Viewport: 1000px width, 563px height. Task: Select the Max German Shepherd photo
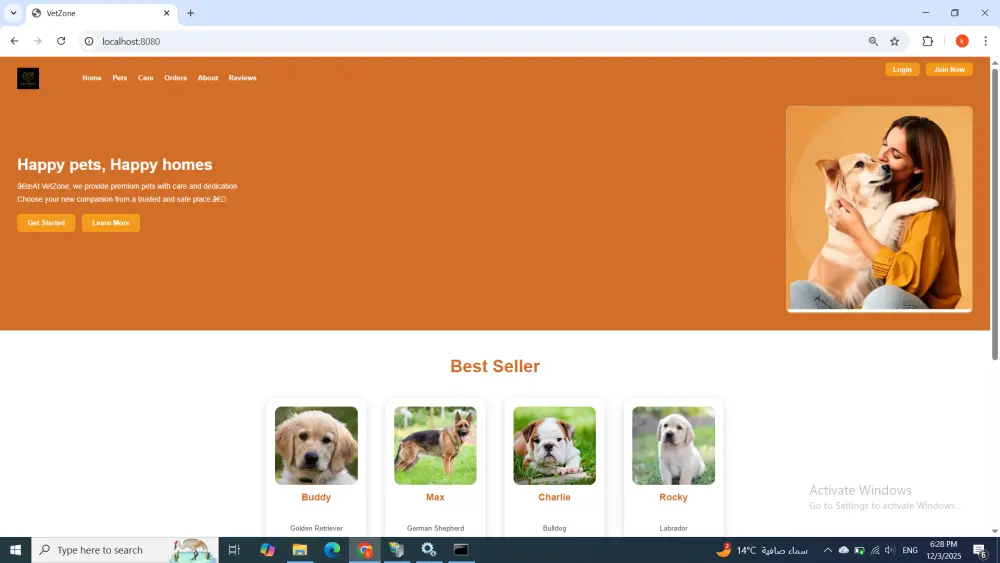[x=435, y=446]
